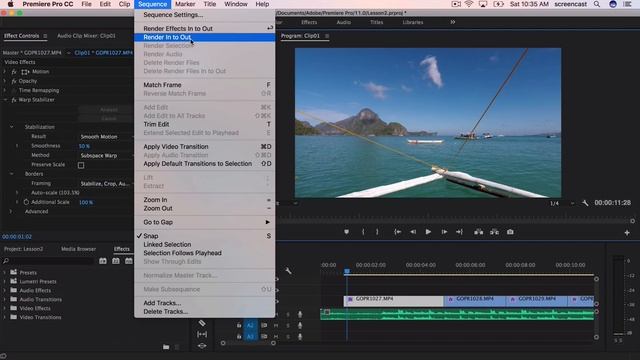Image resolution: width=640 pixels, height=360 pixels.
Task: Open timeline display settings wrench
Action: point(288,271)
